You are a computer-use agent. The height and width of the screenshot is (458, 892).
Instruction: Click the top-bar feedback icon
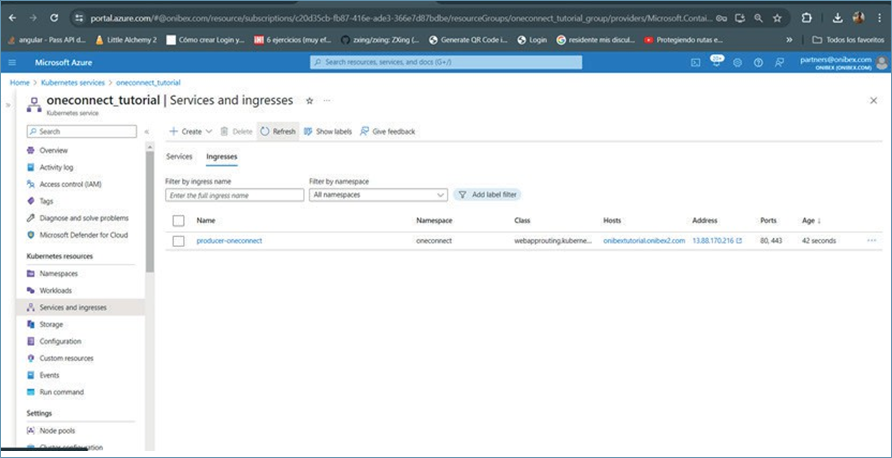click(779, 63)
